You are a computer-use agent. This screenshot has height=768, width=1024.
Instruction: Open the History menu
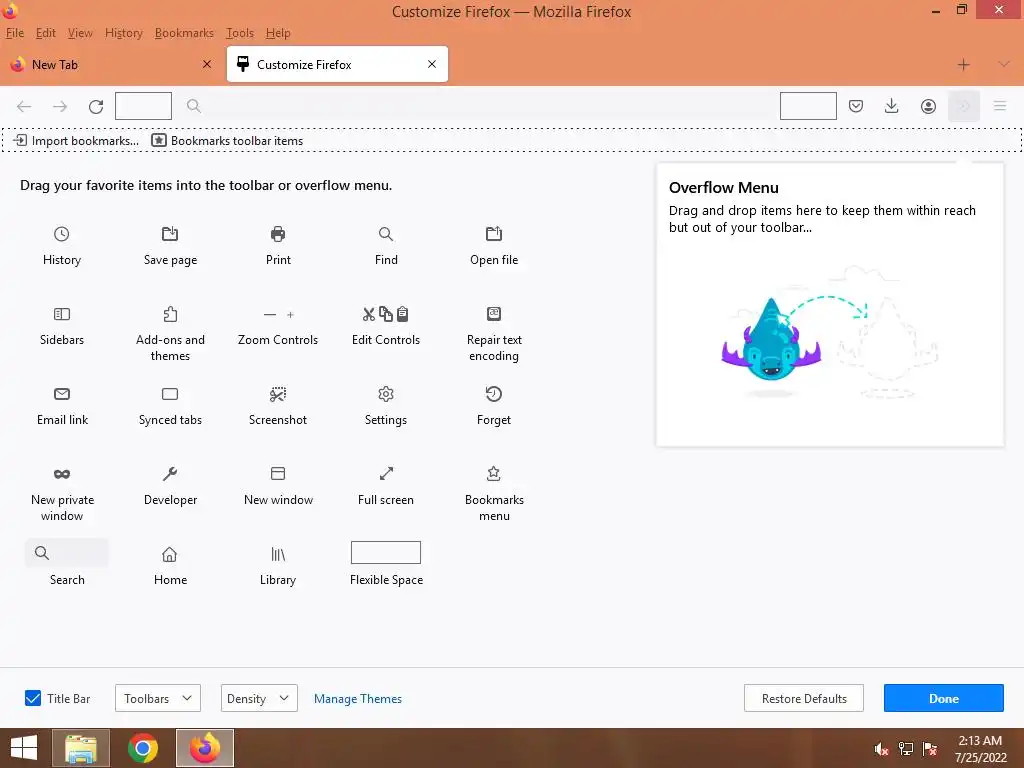[123, 33]
